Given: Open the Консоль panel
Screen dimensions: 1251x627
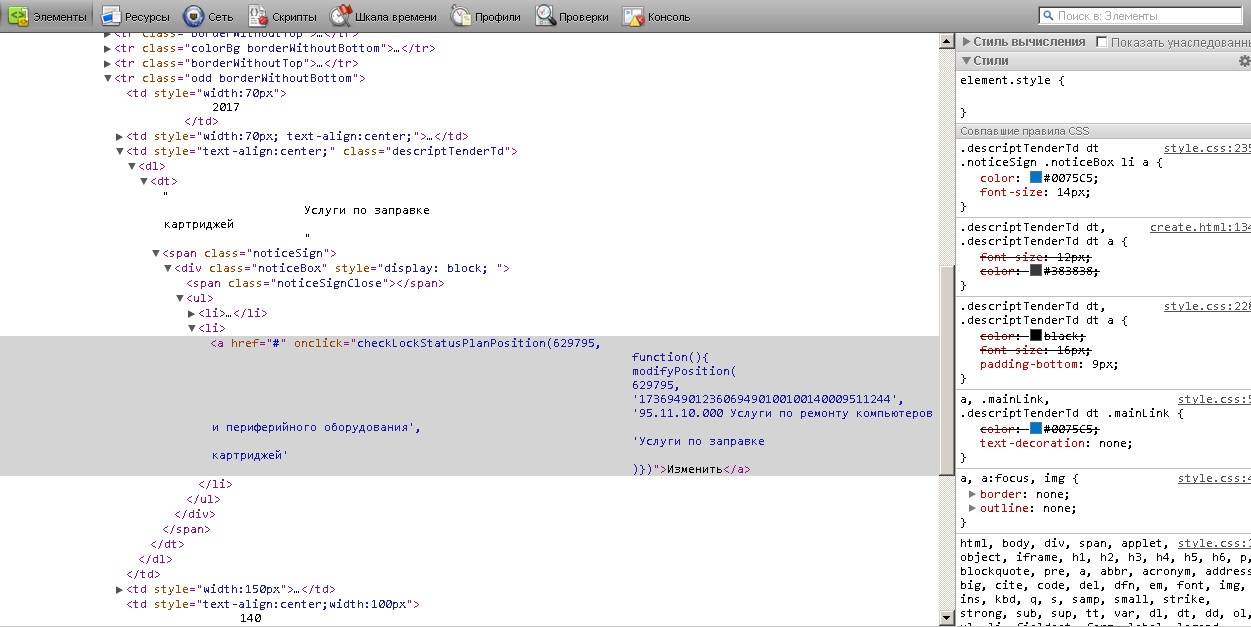Looking at the screenshot, I should (656, 16).
